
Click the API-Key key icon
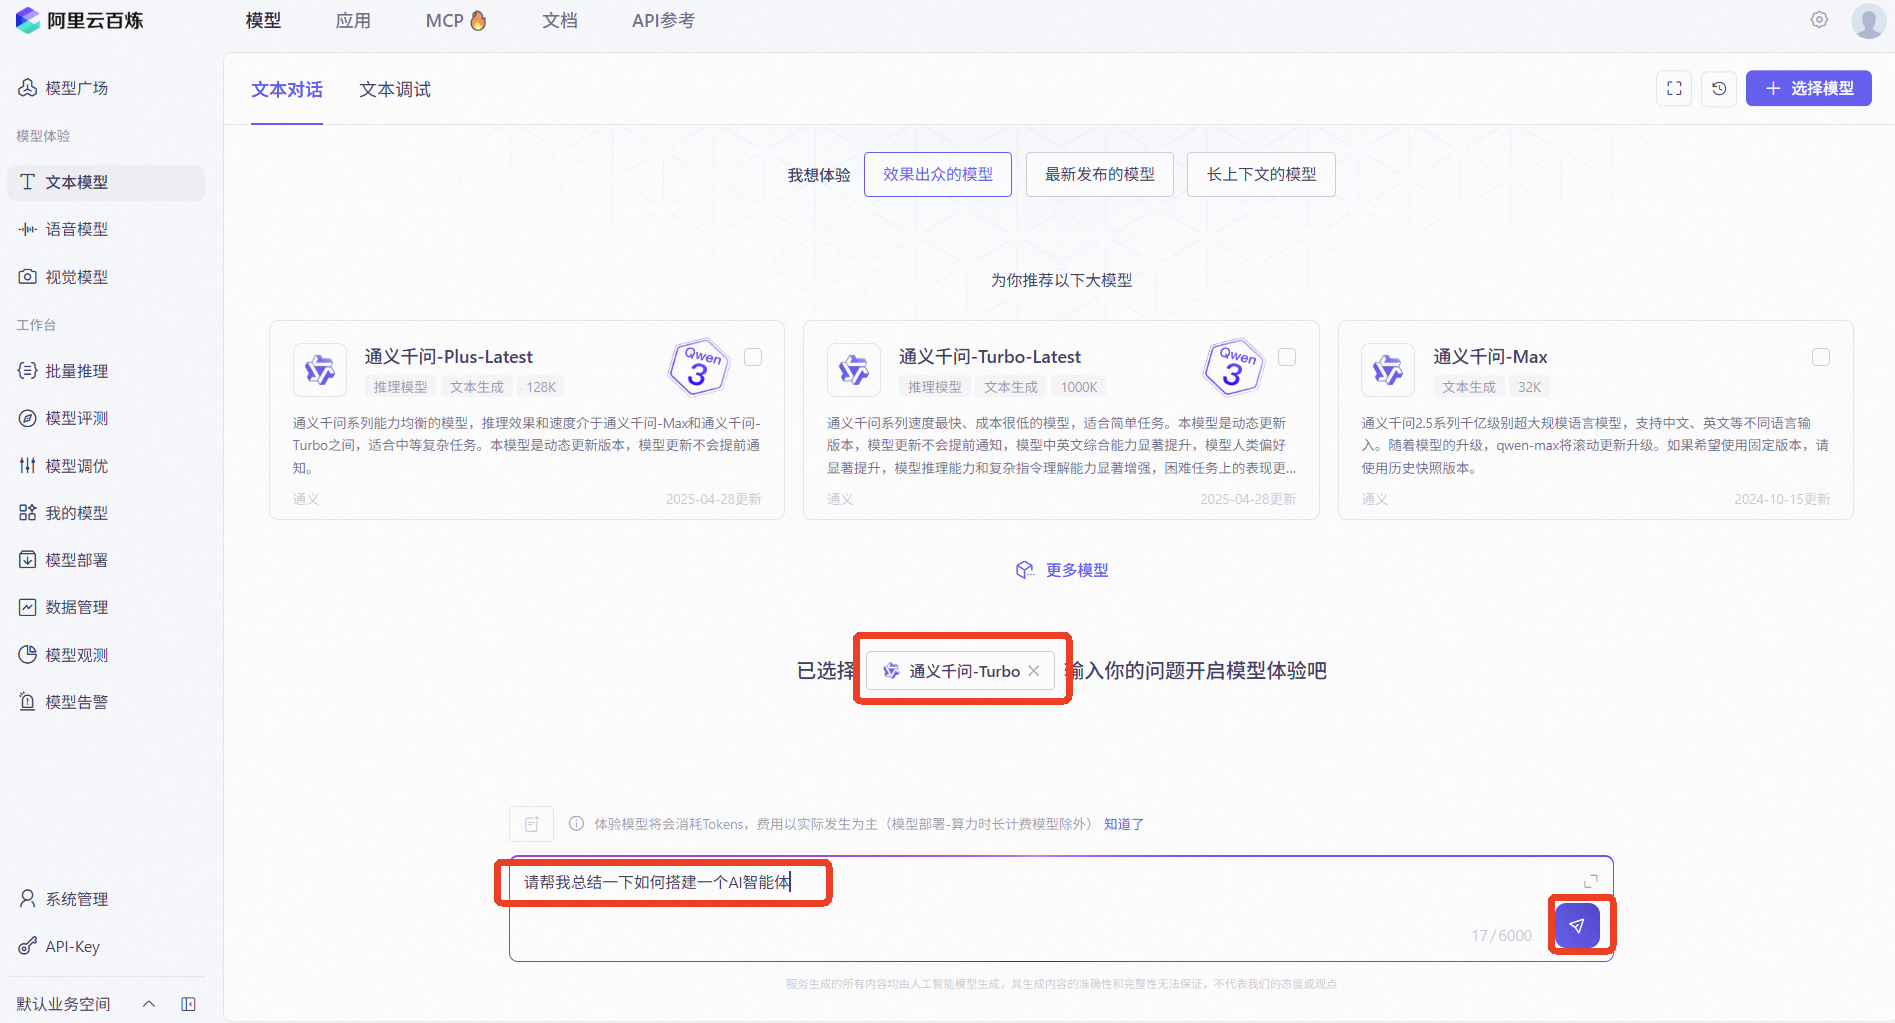pyautogui.click(x=27, y=946)
